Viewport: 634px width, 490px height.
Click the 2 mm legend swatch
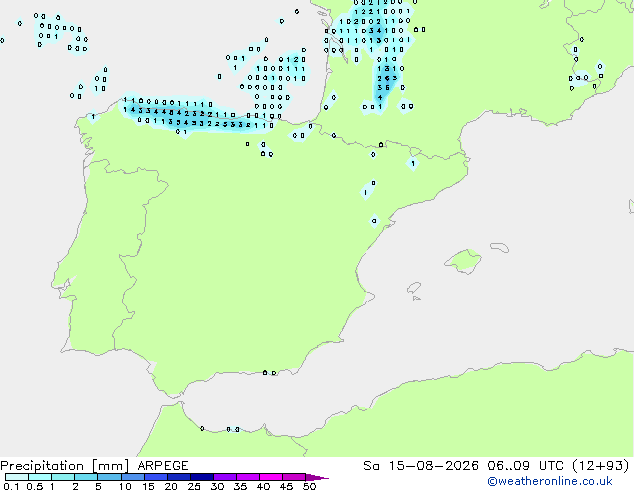click(x=86, y=477)
